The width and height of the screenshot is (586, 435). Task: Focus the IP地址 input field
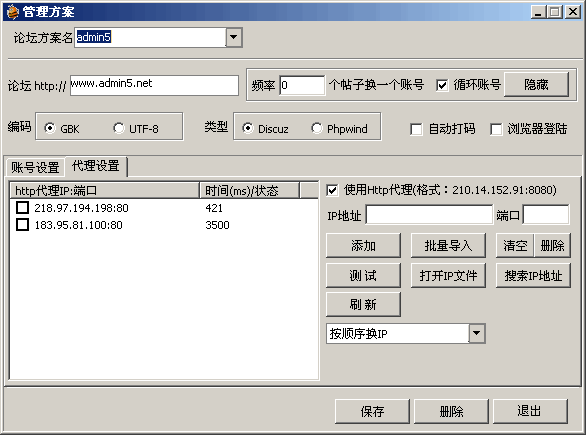429,215
